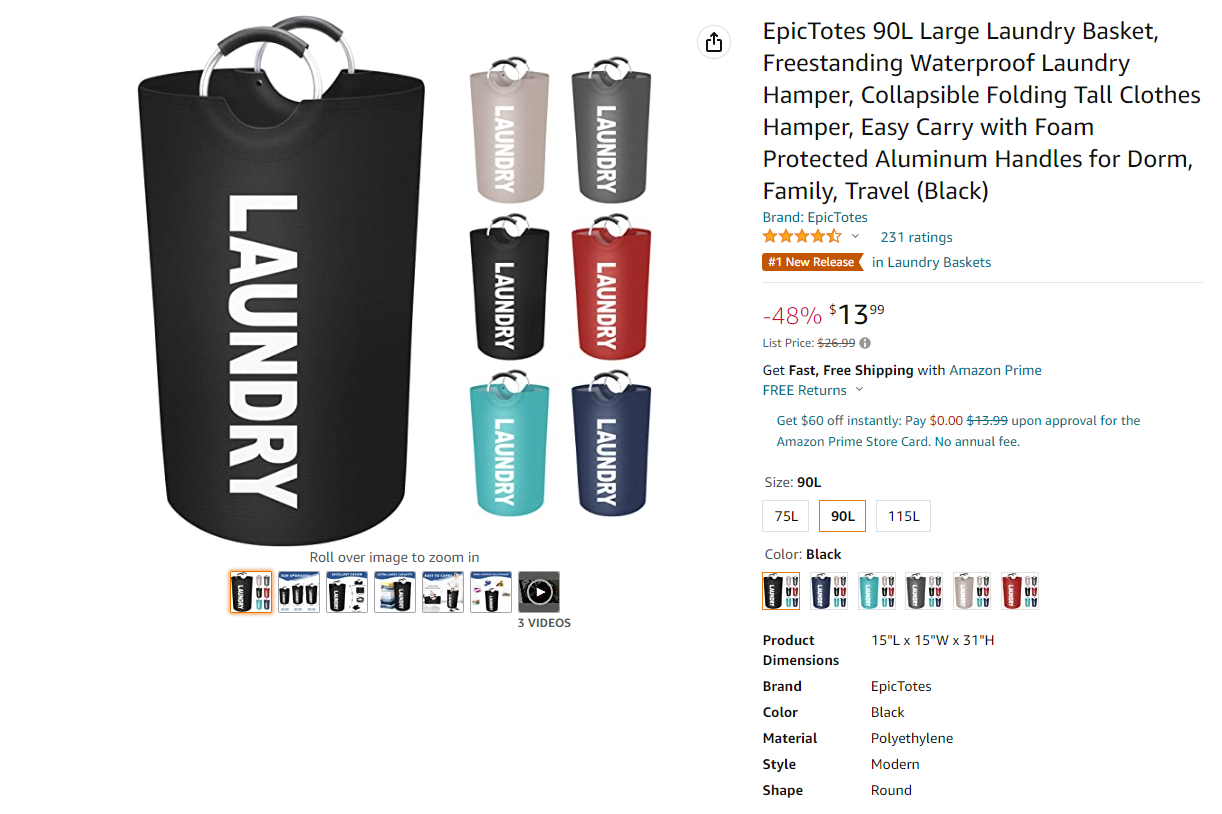The image size is (1222, 814).
Task: Select the 115L size option
Action: [x=903, y=516]
